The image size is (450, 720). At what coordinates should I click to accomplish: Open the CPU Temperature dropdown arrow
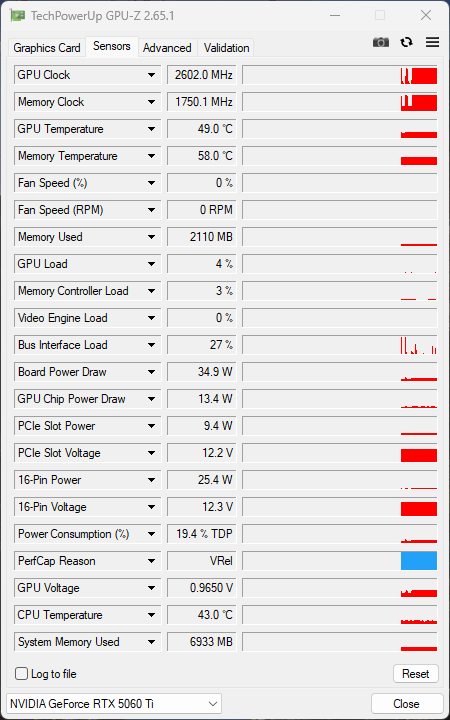pyautogui.click(x=151, y=615)
